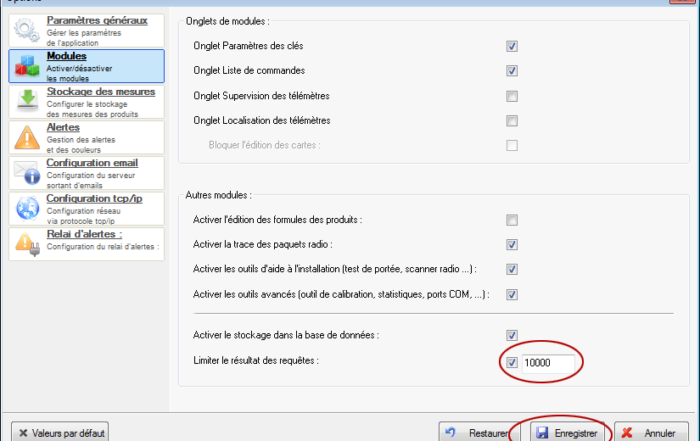The width and height of the screenshot is (700, 441).
Task: Toggle Limiter le résultat des requêtes checkbox
Action: click(x=512, y=362)
